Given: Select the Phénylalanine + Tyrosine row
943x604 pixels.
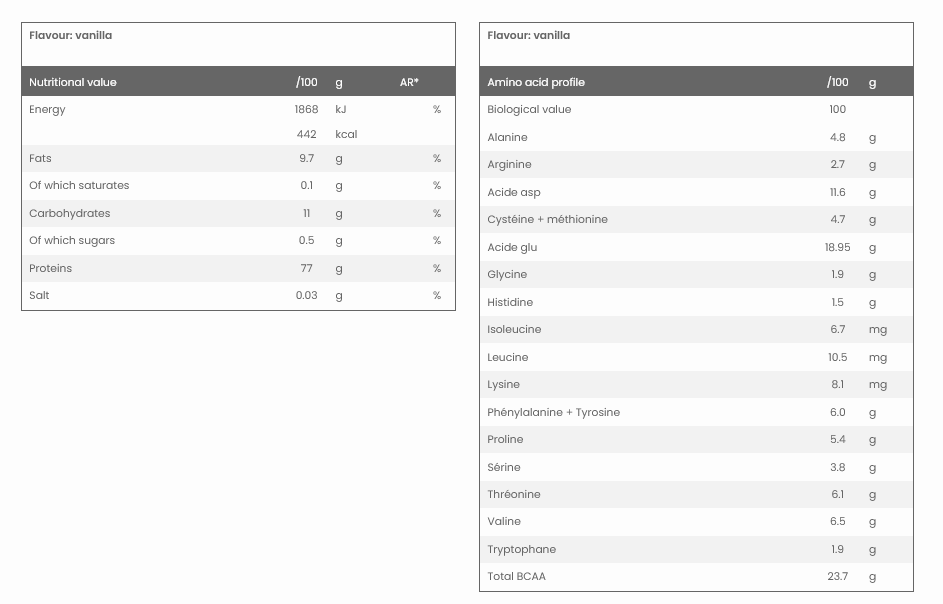Looking at the screenshot, I should coord(553,412).
